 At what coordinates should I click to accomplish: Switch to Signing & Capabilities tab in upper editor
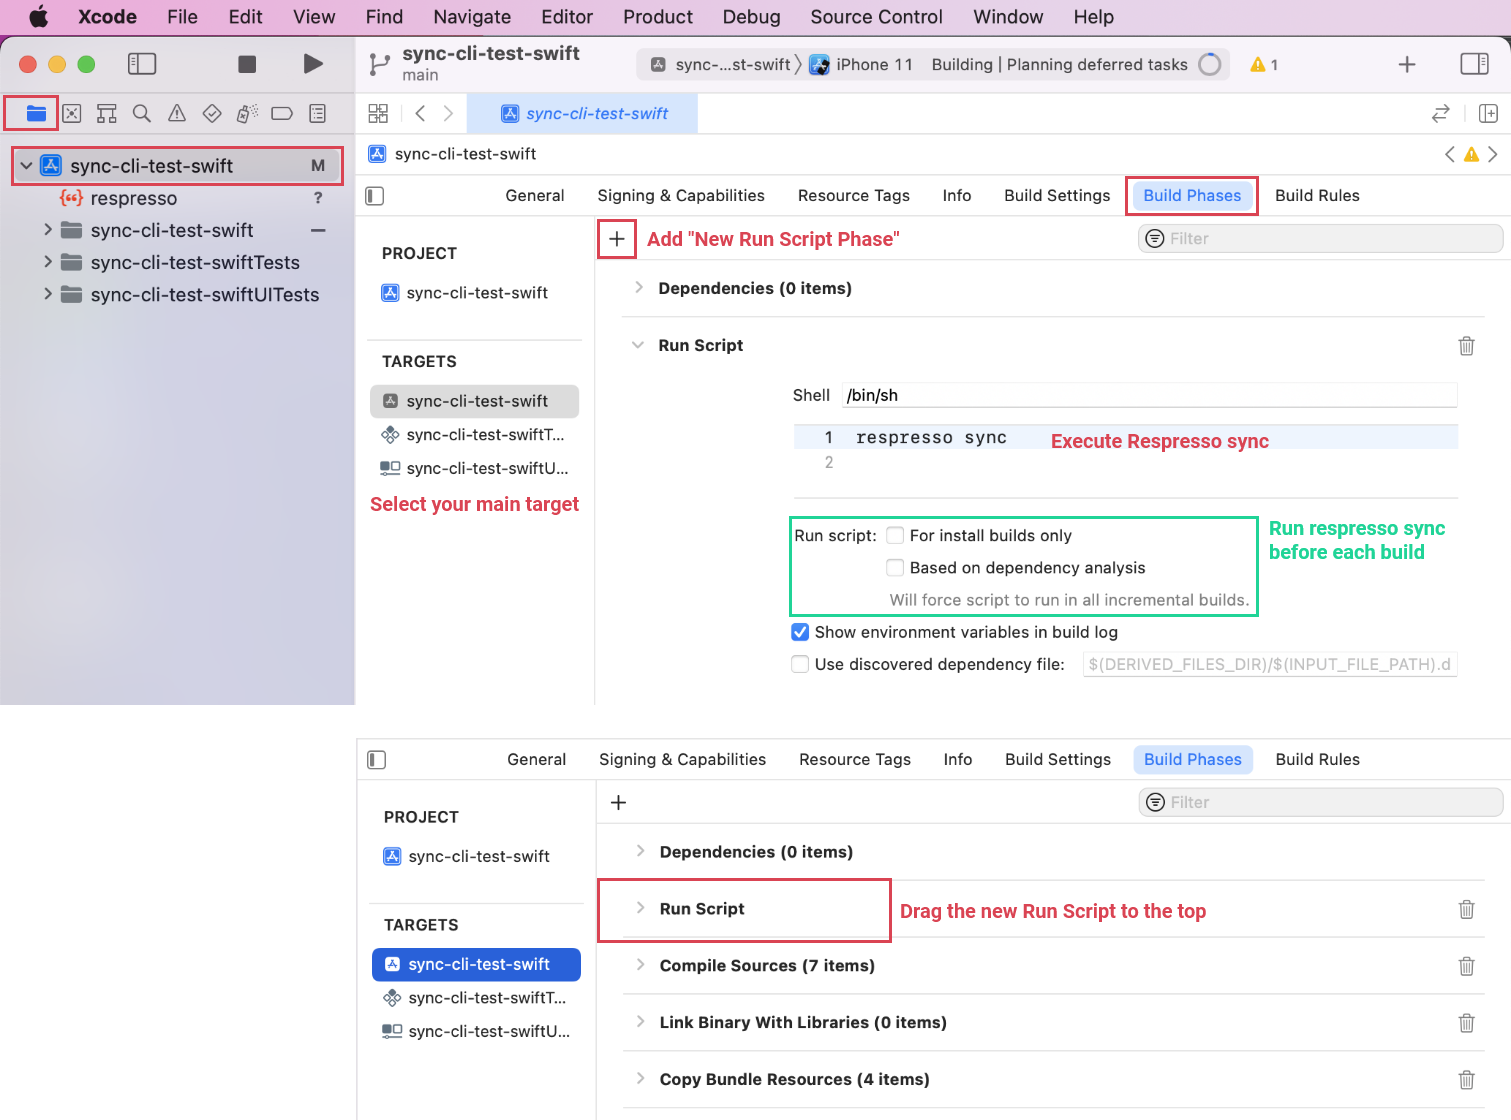[681, 196]
